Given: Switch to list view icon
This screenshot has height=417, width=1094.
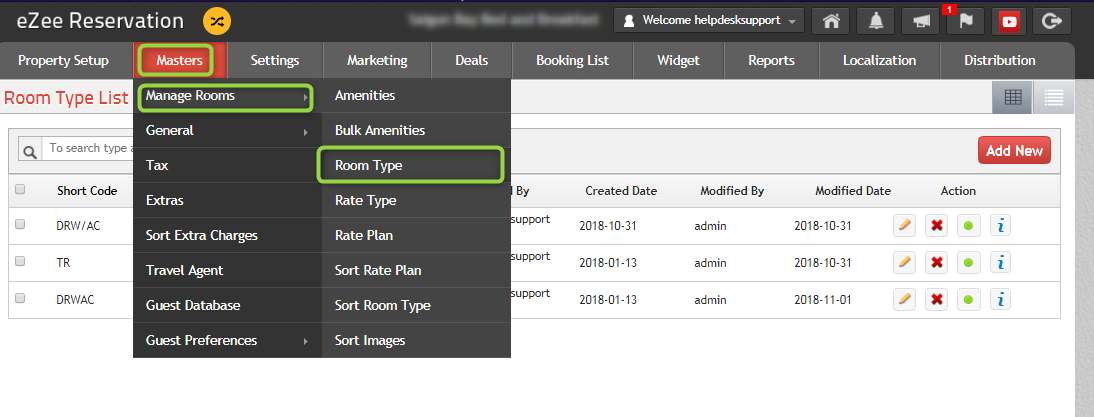Looking at the screenshot, I should click(x=1054, y=98).
